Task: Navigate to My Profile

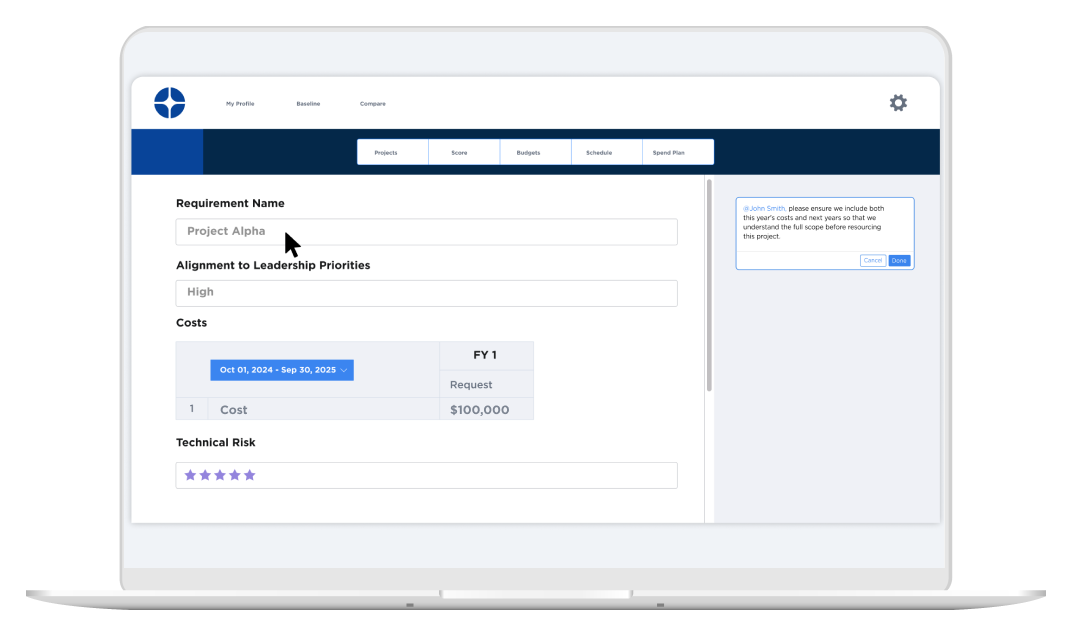Action: (x=240, y=103)
